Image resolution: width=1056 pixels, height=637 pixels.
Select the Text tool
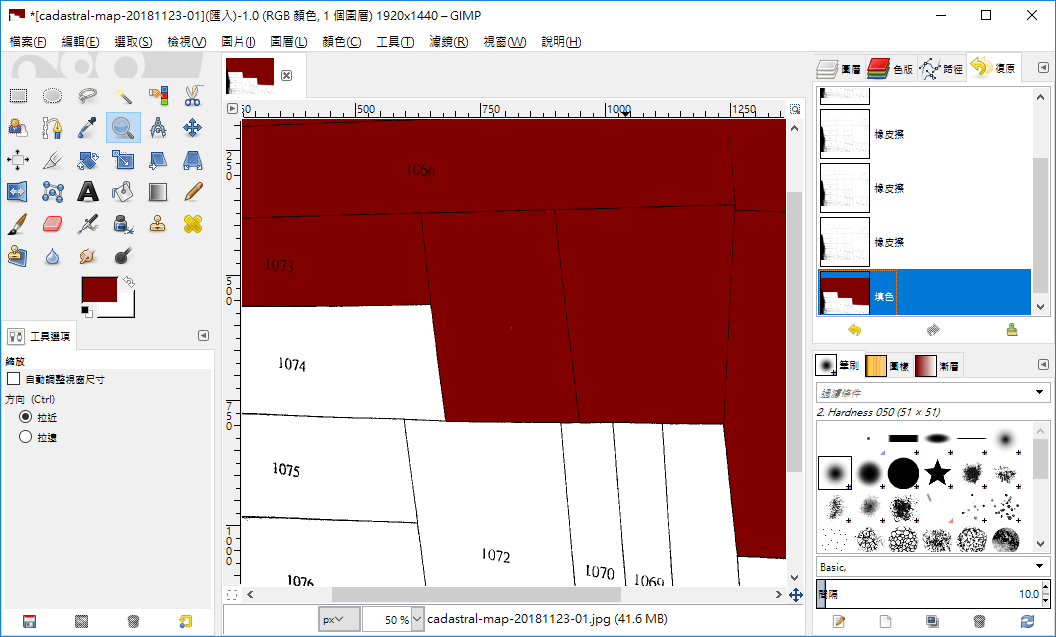pos(88,191)
